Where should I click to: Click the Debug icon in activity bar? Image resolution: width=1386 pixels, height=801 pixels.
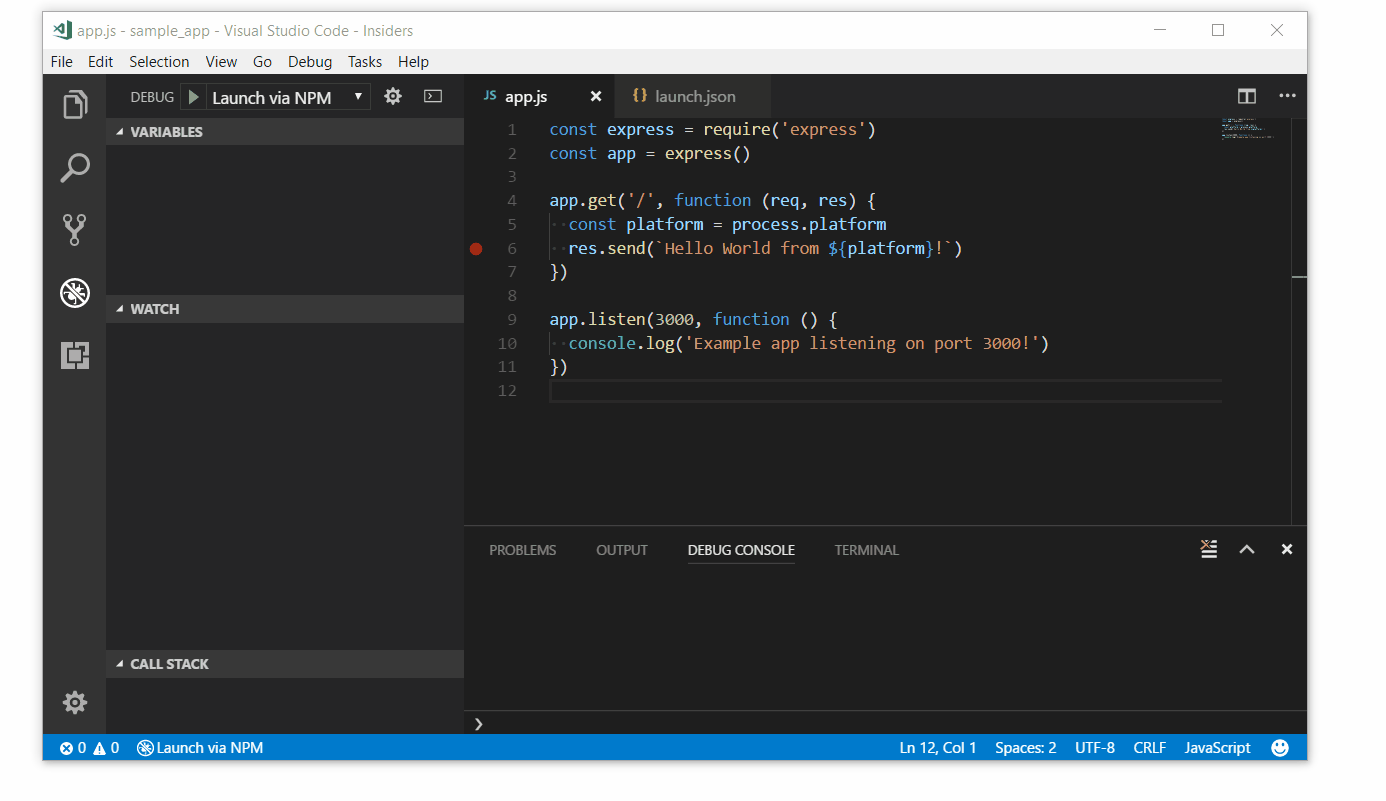point(75,293)
